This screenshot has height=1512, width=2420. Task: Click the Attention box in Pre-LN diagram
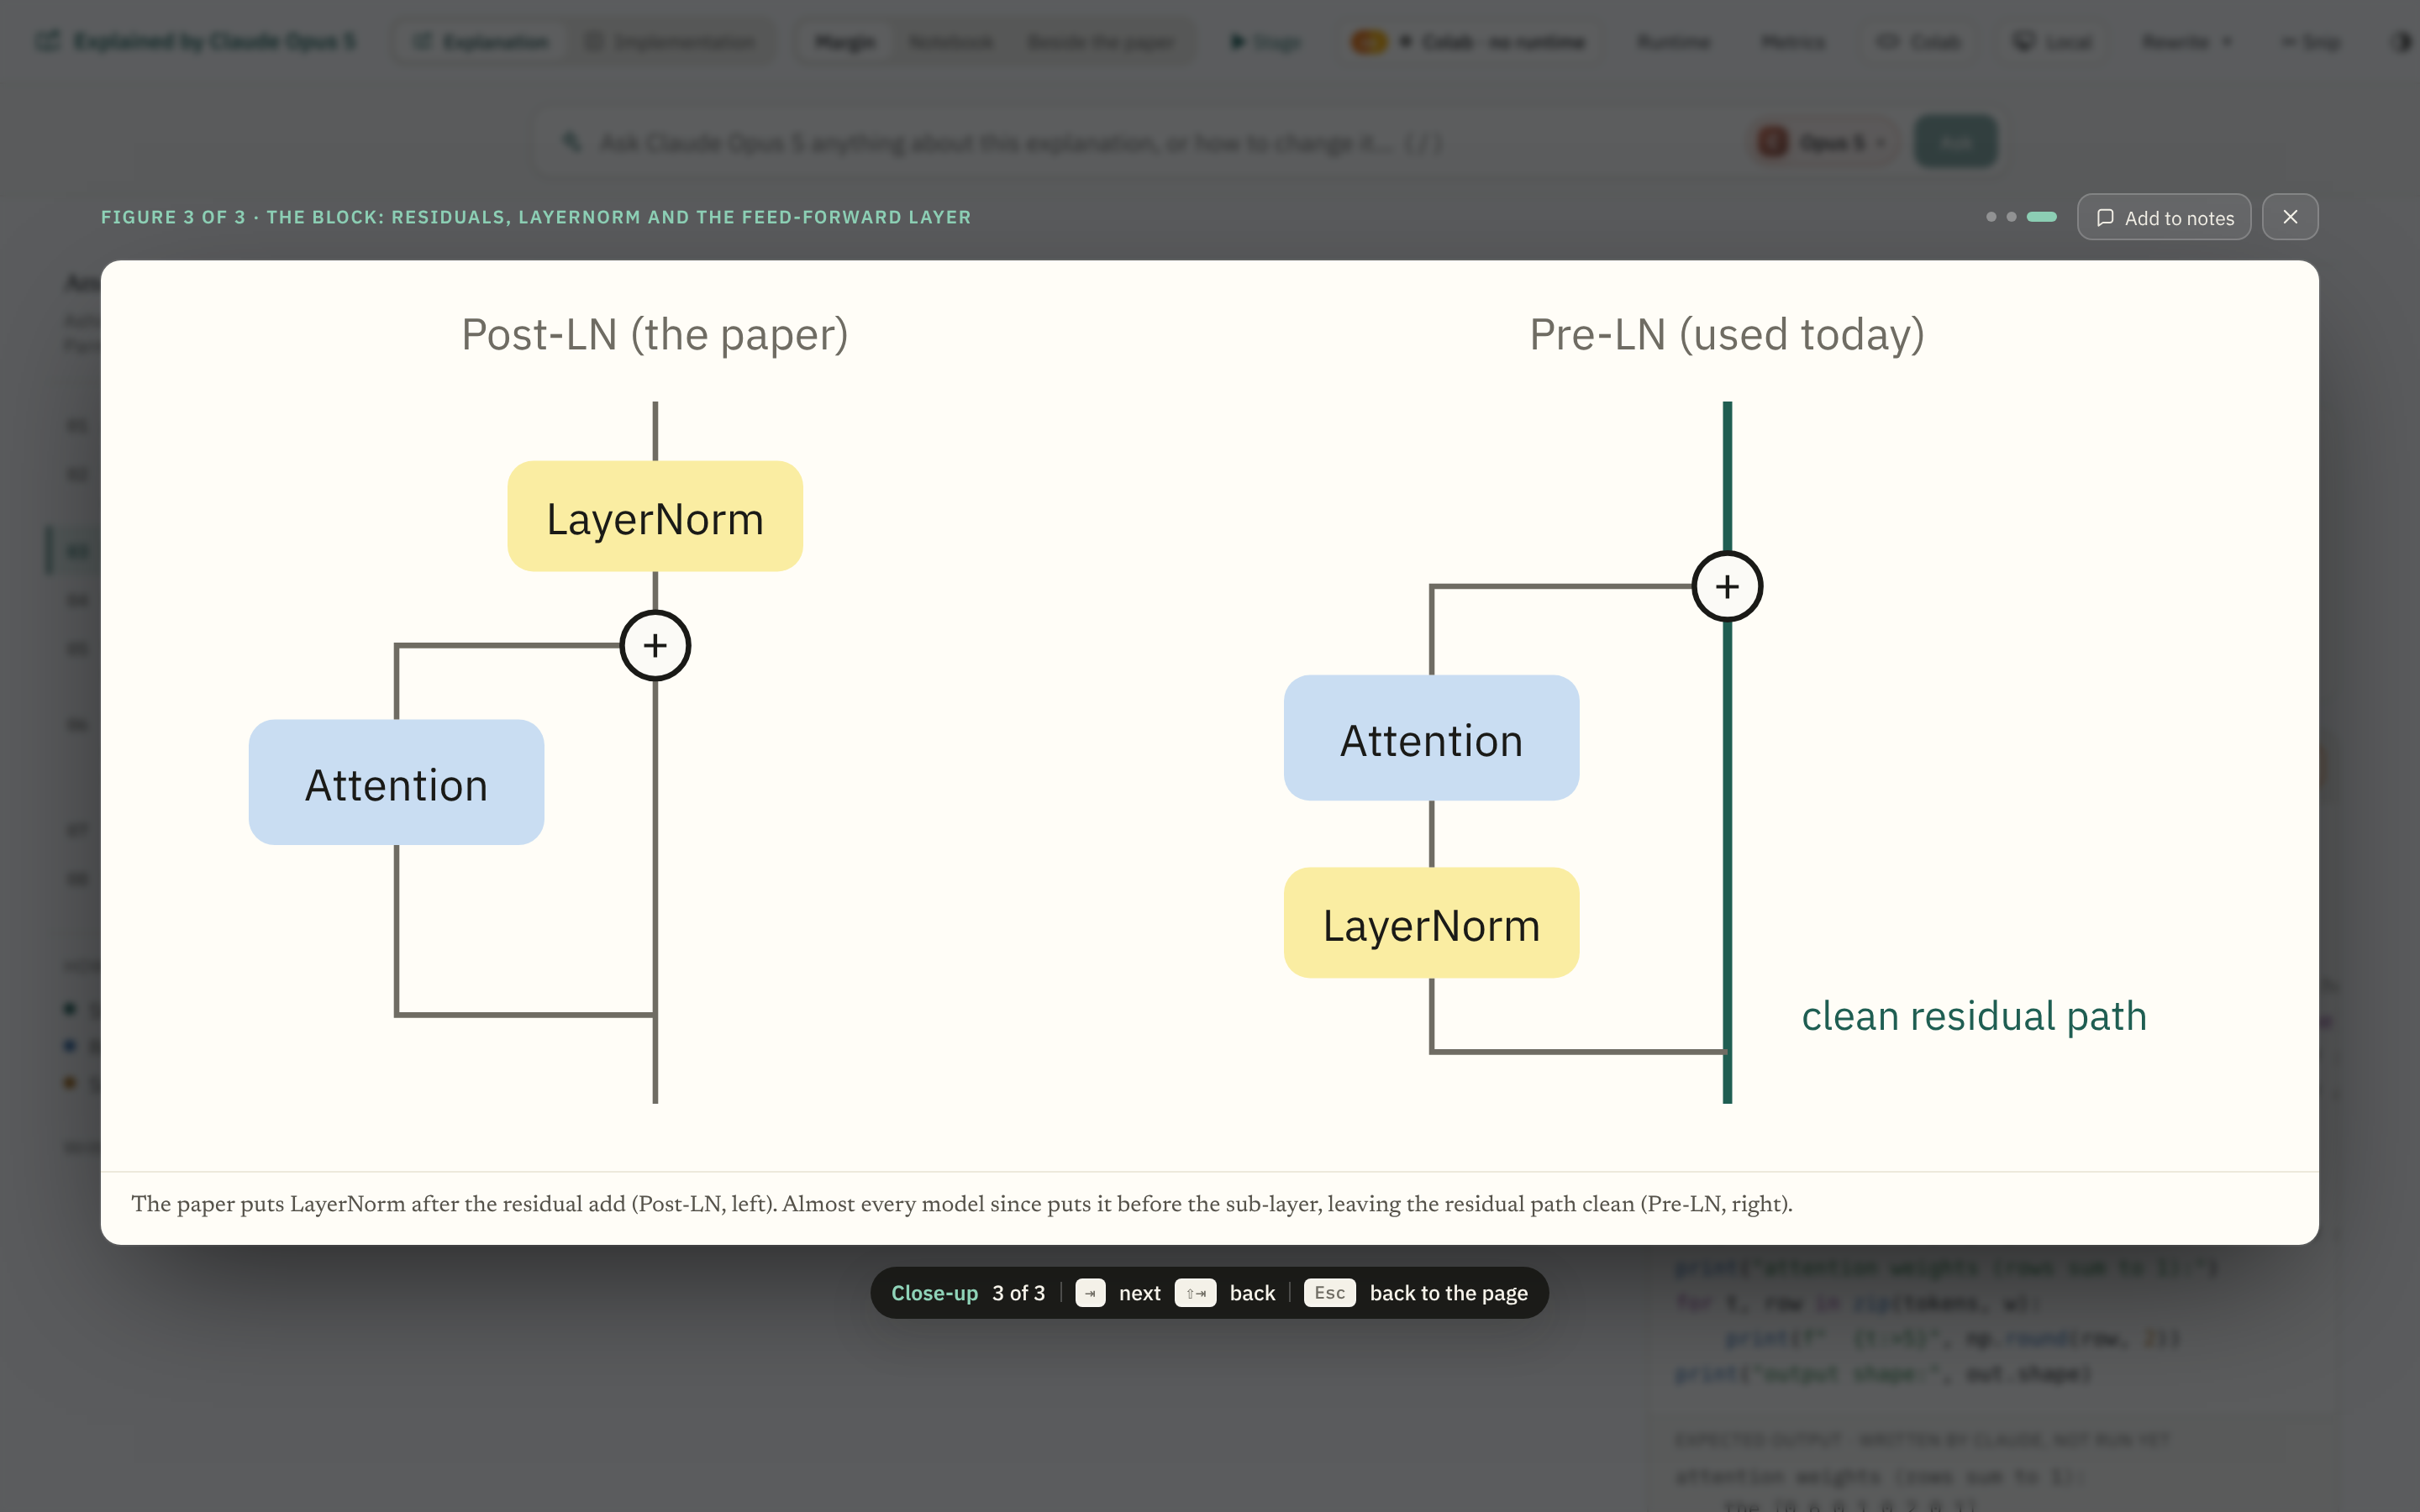coord(1431,738)
